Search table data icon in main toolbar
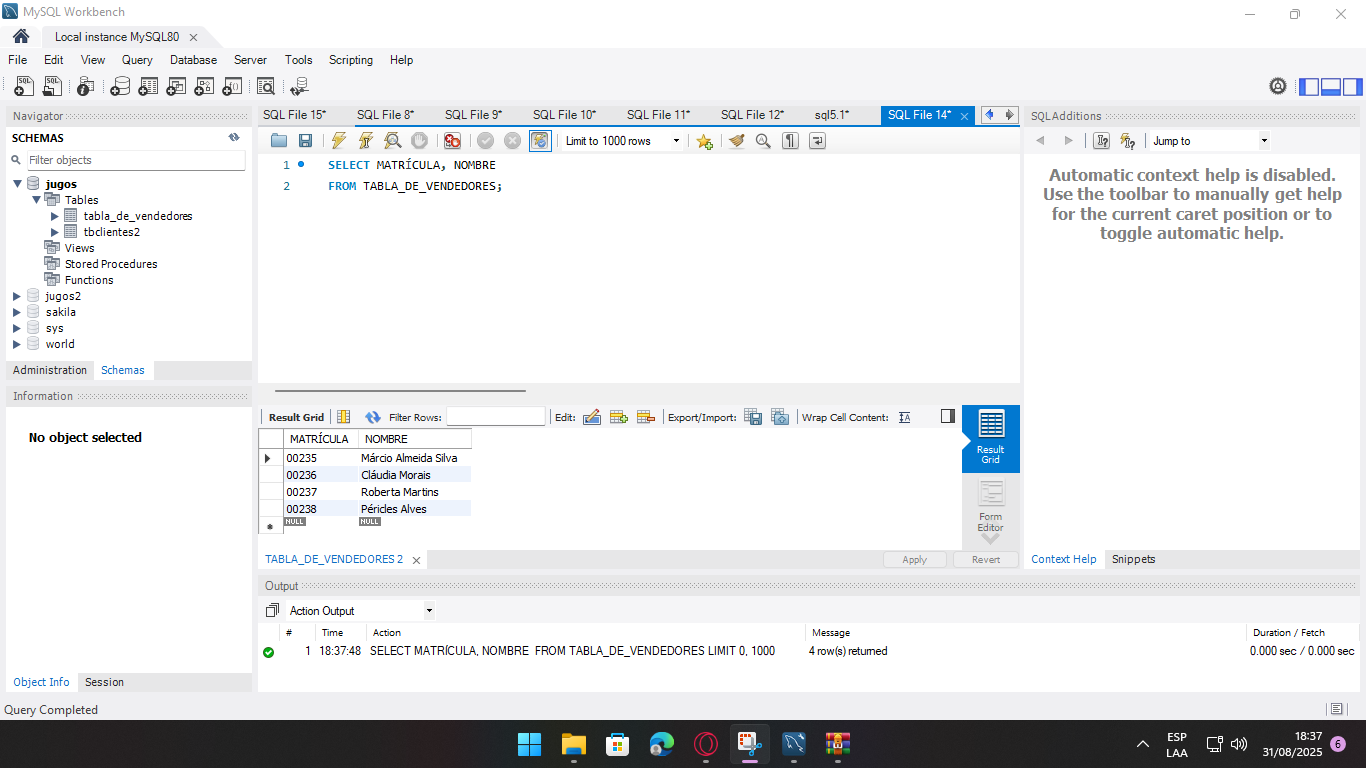 pos(266,87)
